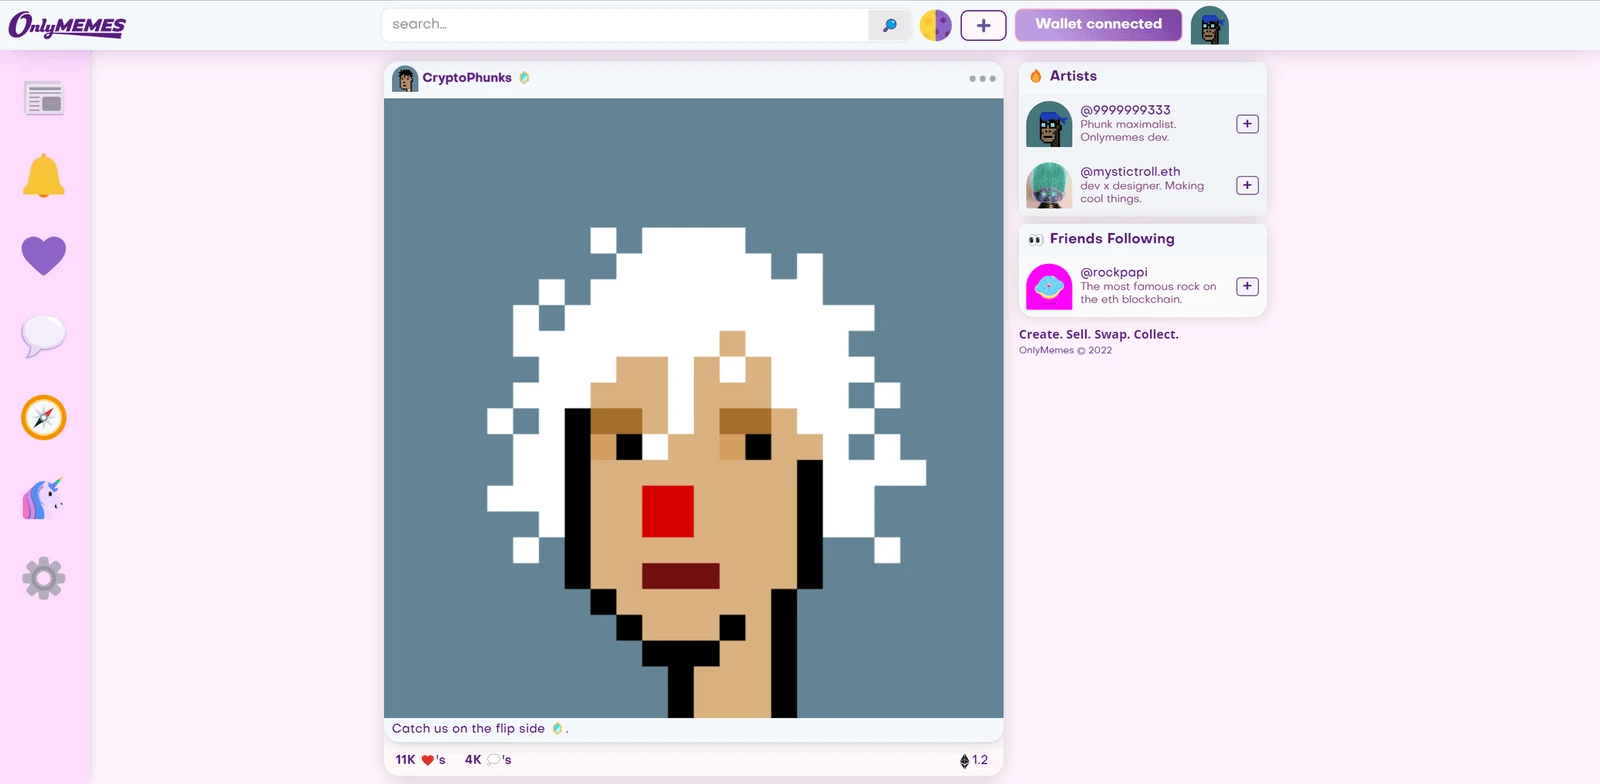Viewport: 1600px width, 784px height.
Task: Open the user profile avatar menu
Action: [x=1210, y=25]
